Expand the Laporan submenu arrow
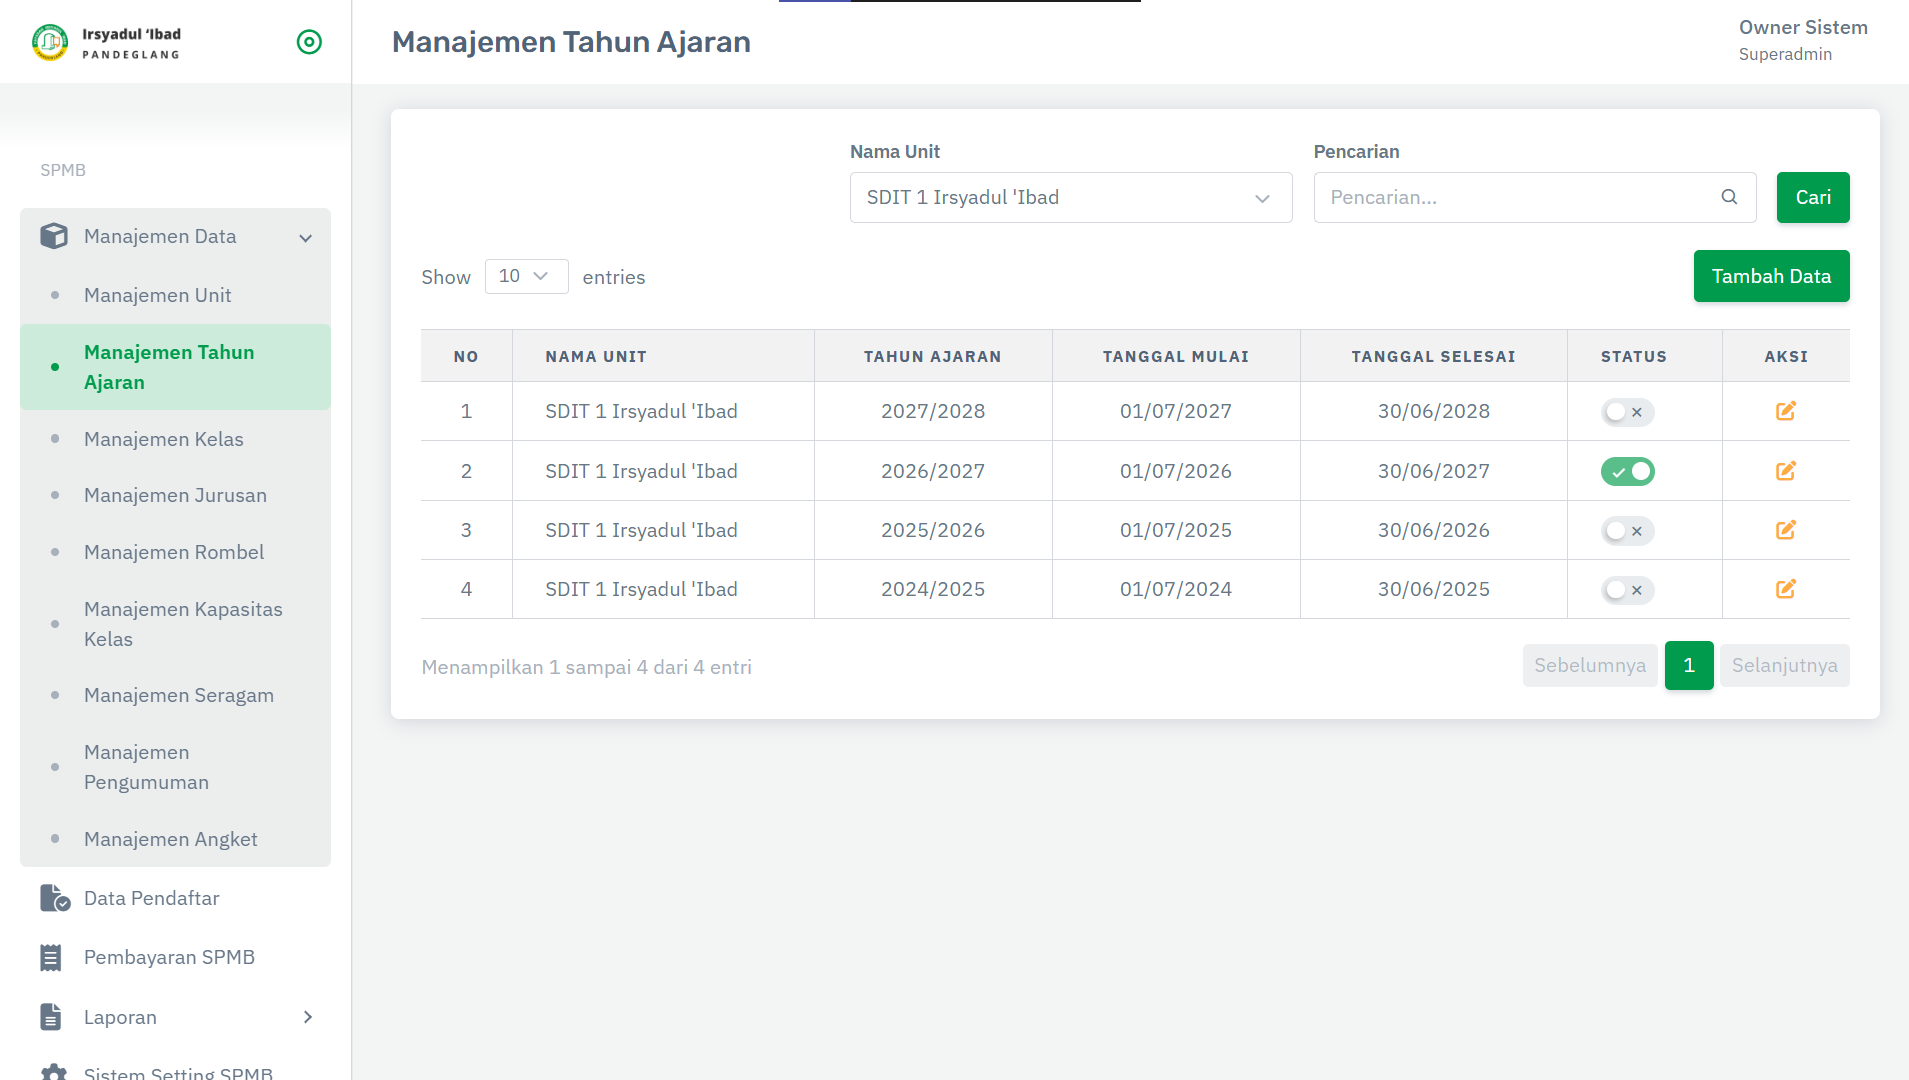 click(308, 1017)
